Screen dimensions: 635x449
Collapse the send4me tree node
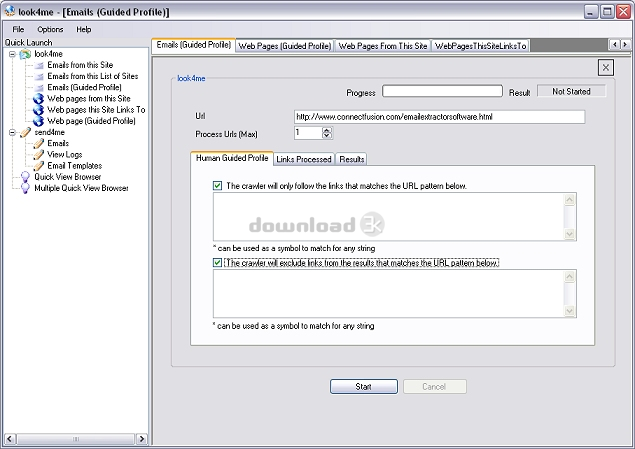click(x=12, y=132)
